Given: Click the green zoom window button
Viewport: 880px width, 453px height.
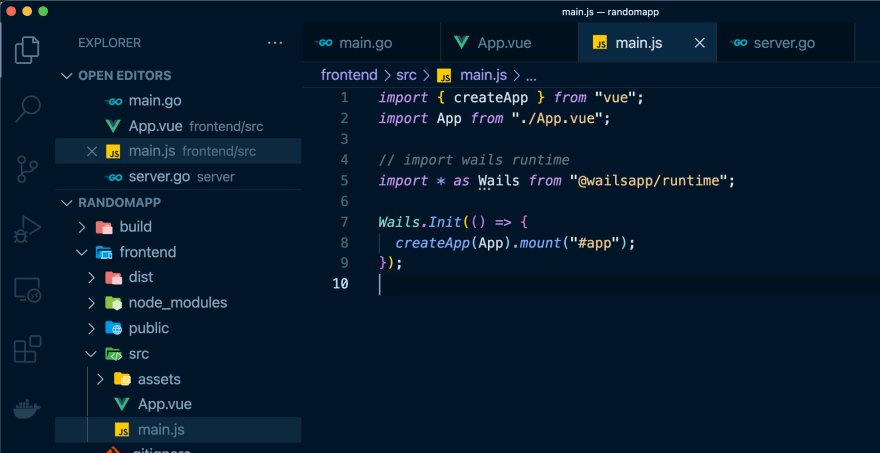Looking at the screenshot, I should (x=43, y=11).
